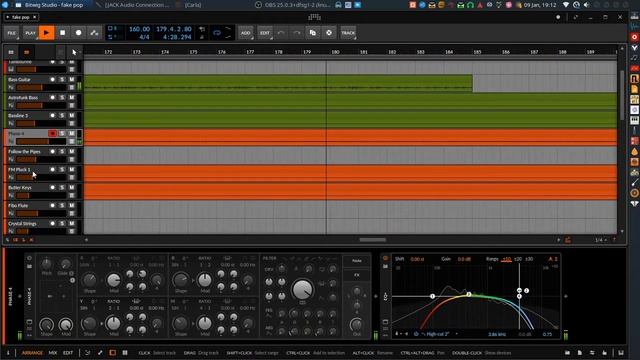Set EQ+ range to ±30
Image resolution: width=640 pixels, height=360 pixels.
tap(529, 259)
